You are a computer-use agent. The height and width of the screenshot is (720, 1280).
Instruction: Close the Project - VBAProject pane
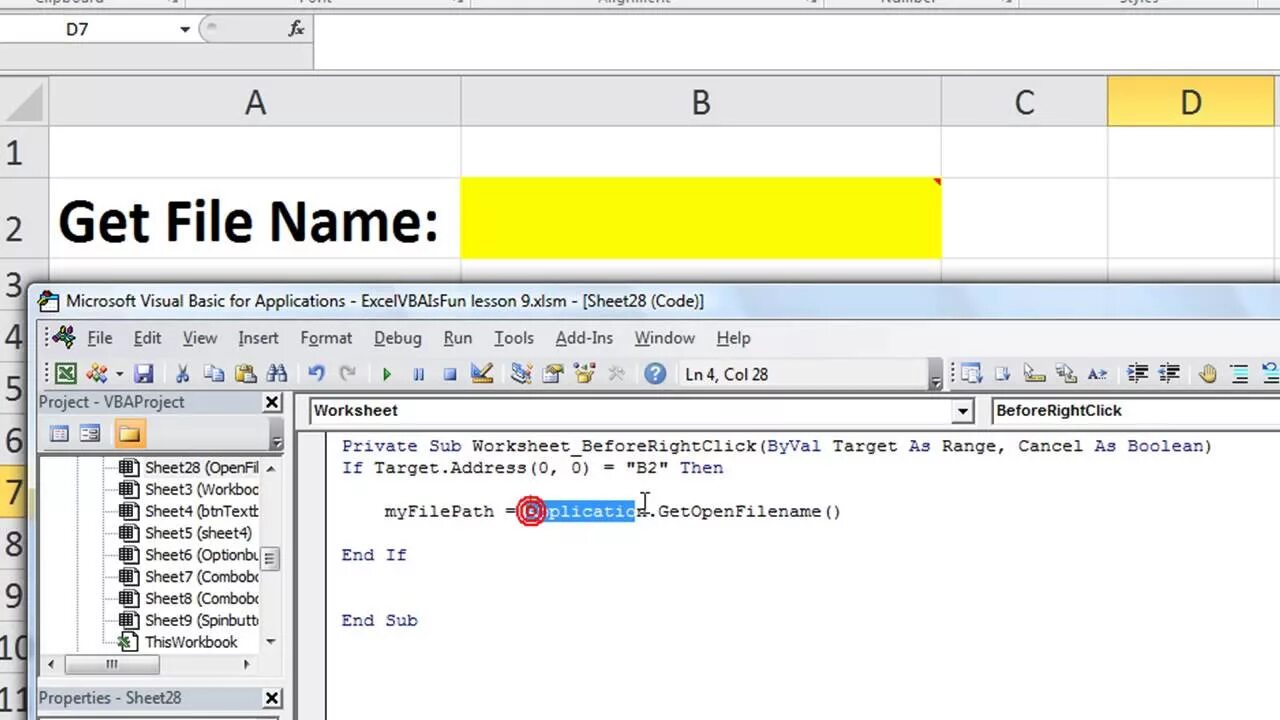pyautogui.click(x=272, y=402)
